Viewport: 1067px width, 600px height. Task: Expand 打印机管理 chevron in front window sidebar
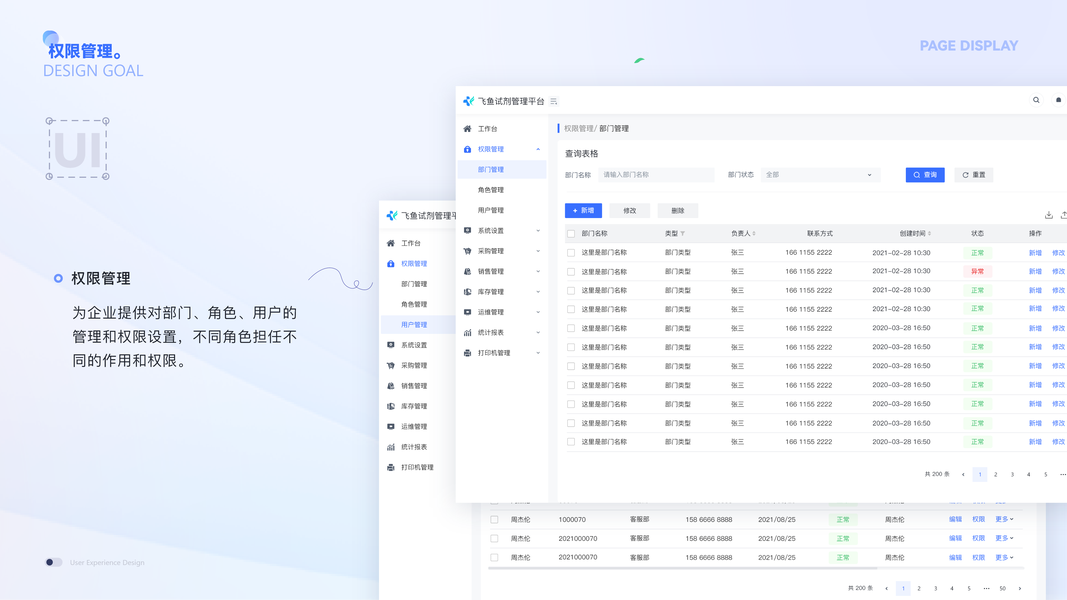(538, 353)
